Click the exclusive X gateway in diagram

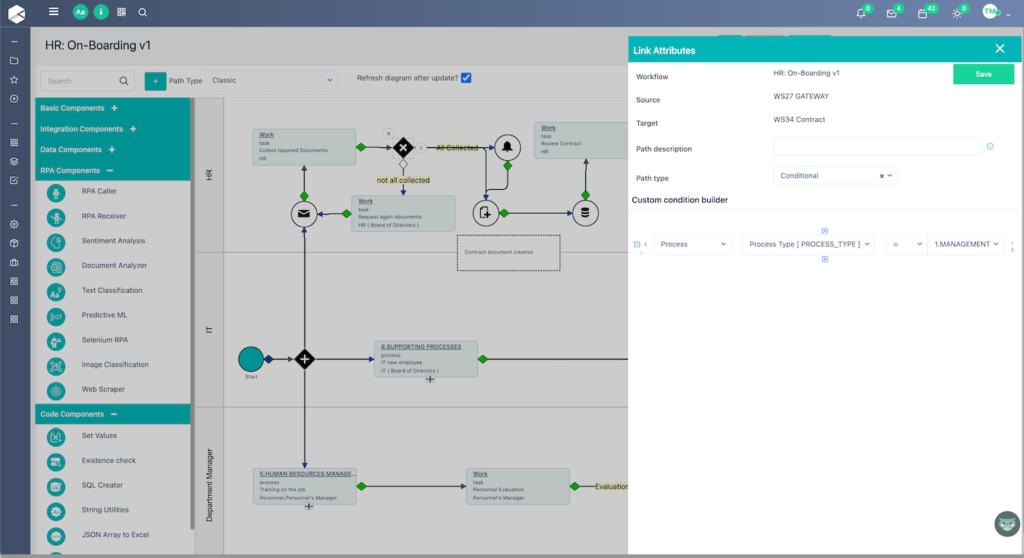[x=403, y=147]
